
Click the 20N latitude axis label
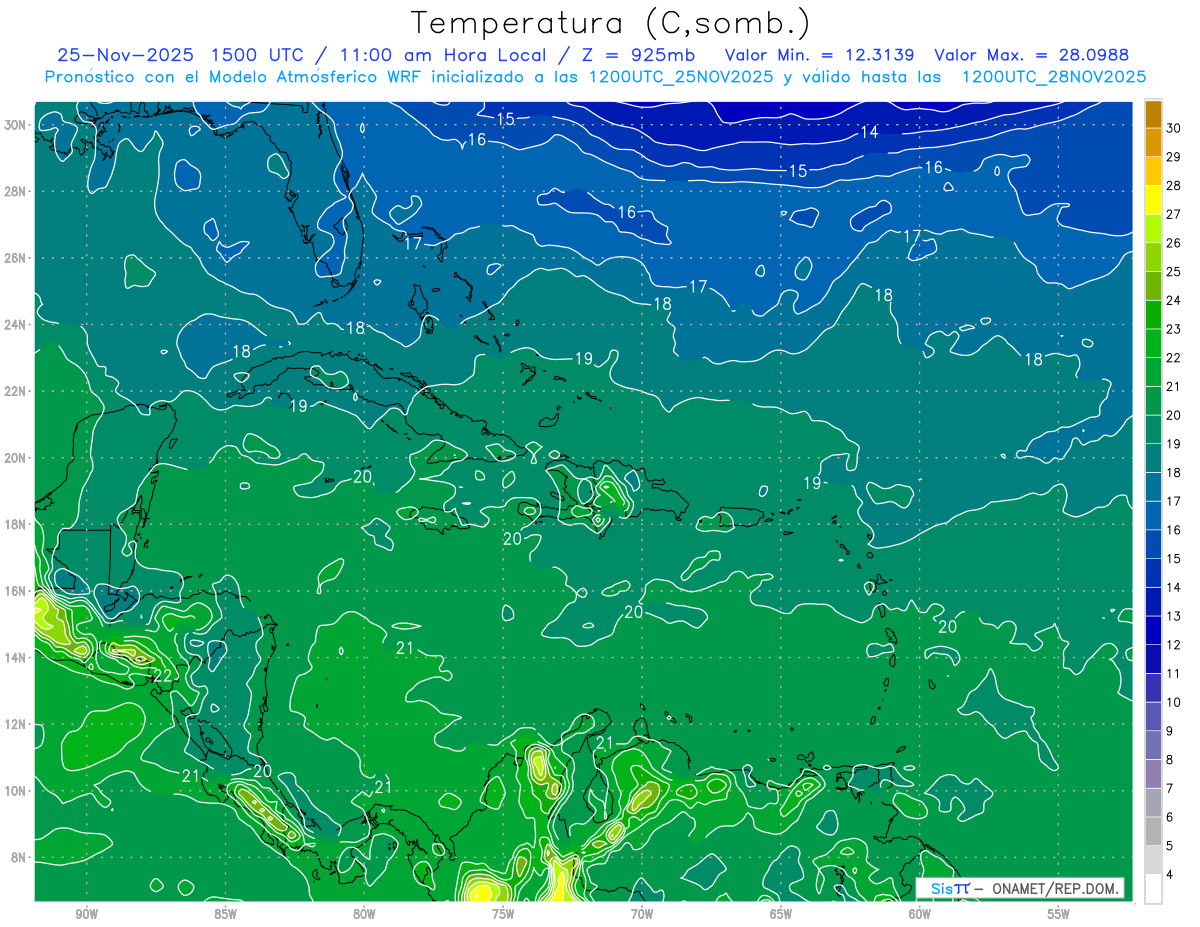(15, 458)
